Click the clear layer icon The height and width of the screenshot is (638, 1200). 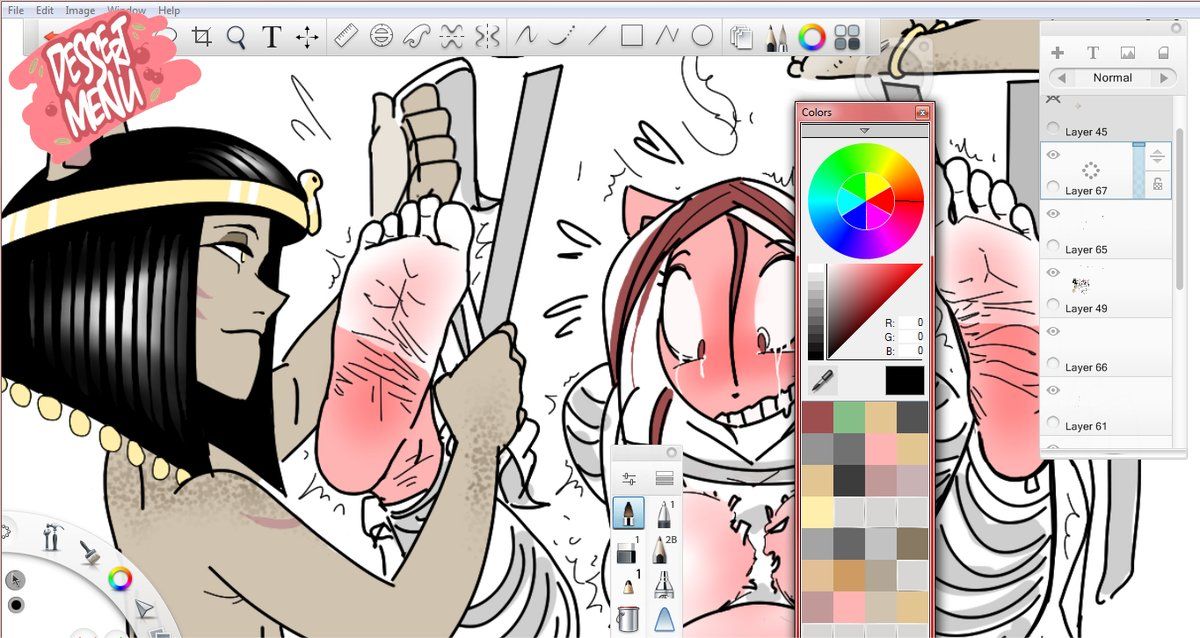pos(1163,52)
